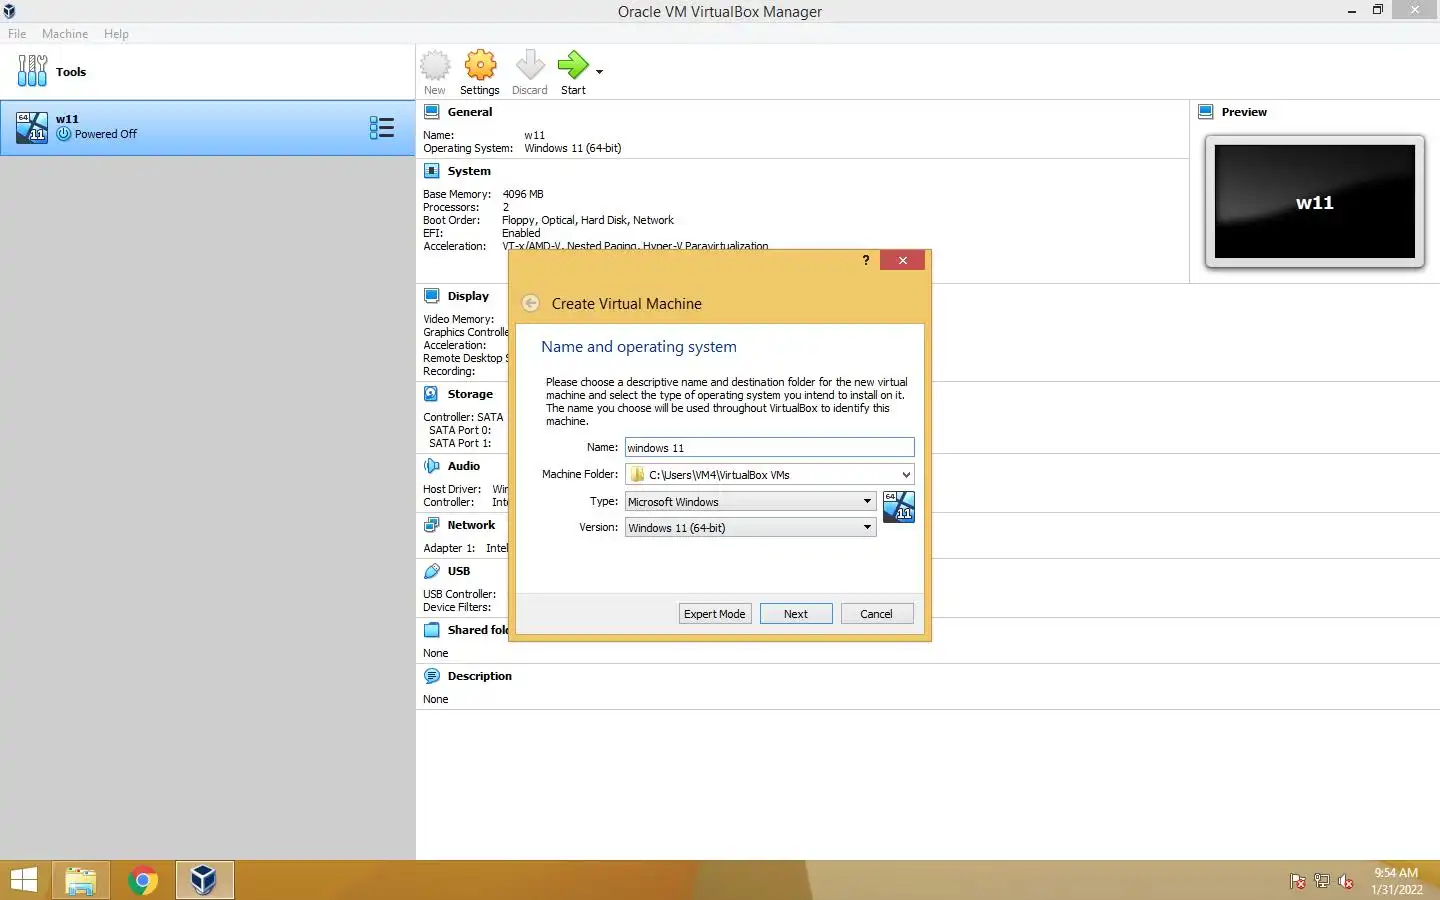This screenshot has height=900, width=1440.
Task: Open Google Chrome from the taskbar
Action: tap(142, 880)
